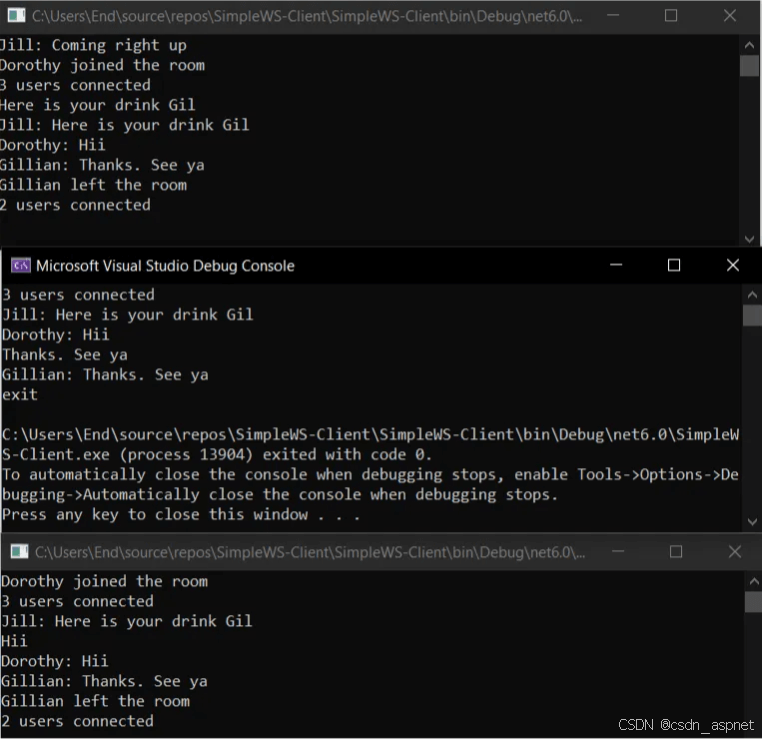
Task: Click the Visual Studio Debug Console icon
Action: [20, 266]
